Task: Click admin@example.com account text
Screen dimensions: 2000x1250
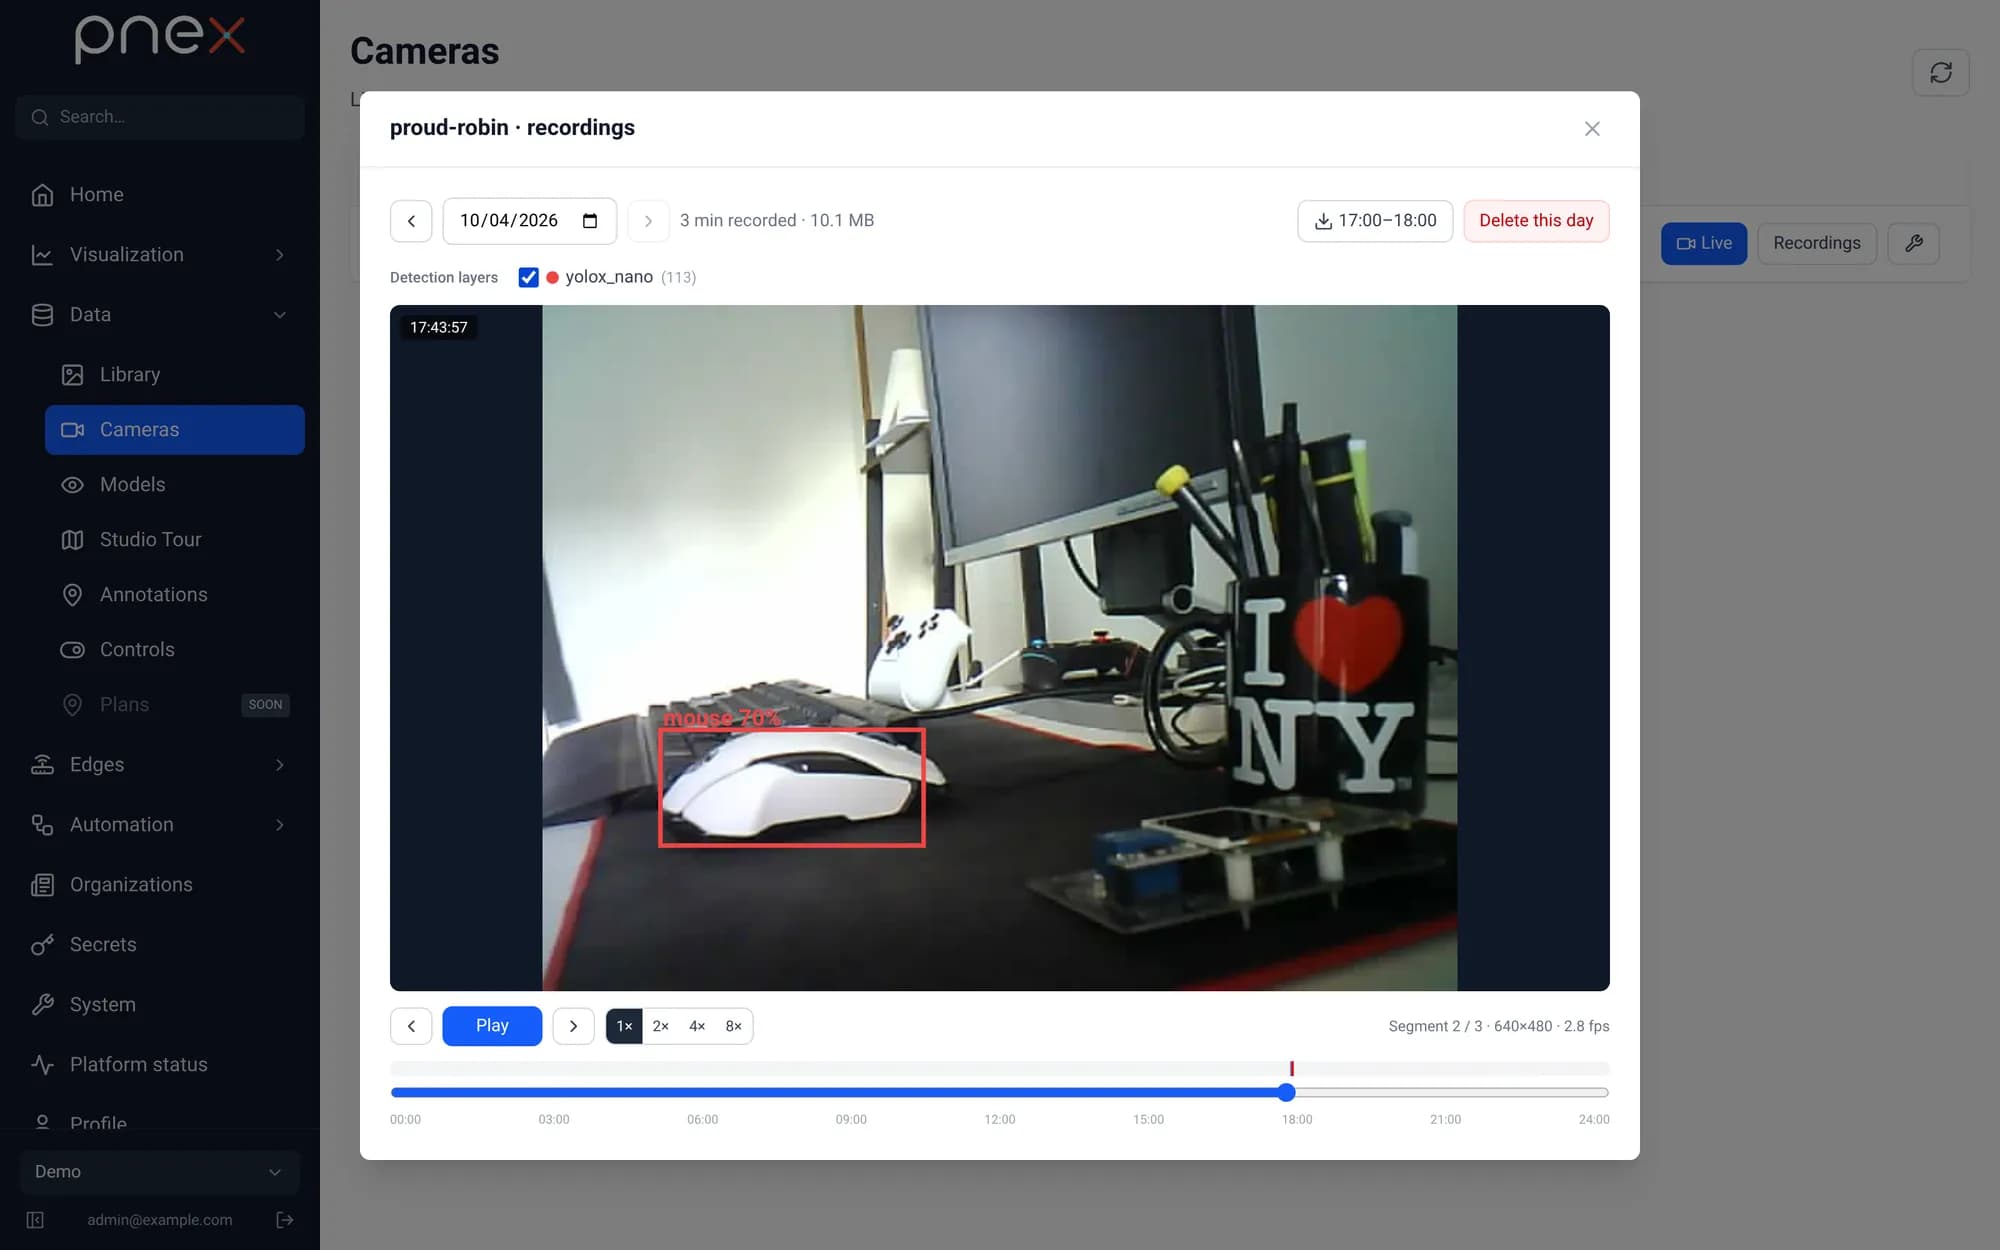Action: coord(160,1219)
